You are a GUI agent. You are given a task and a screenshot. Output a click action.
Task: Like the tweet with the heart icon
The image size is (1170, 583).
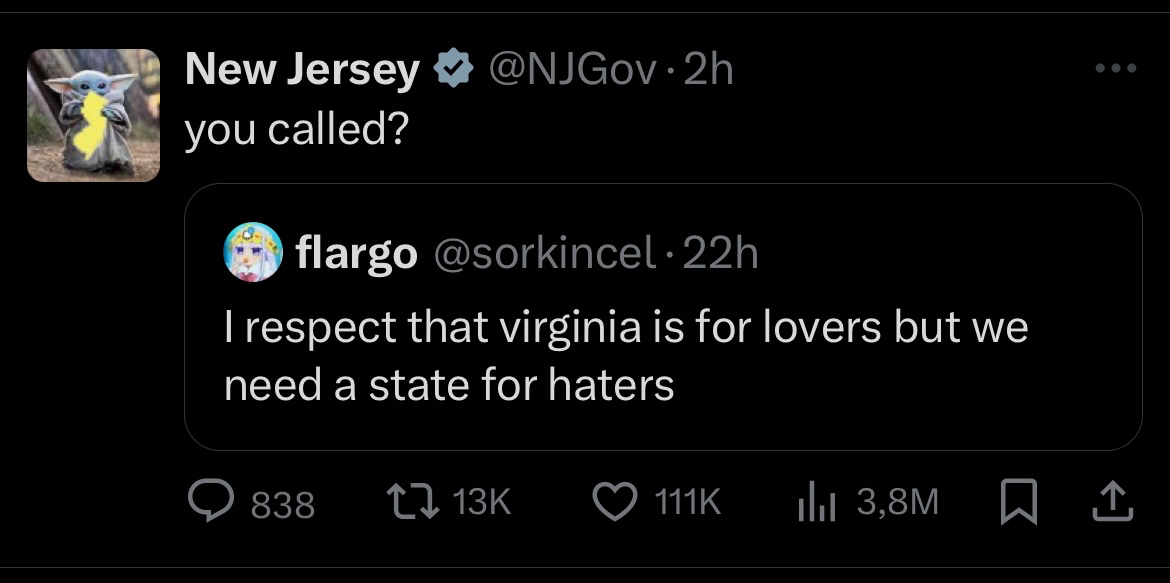click(614, 502)
